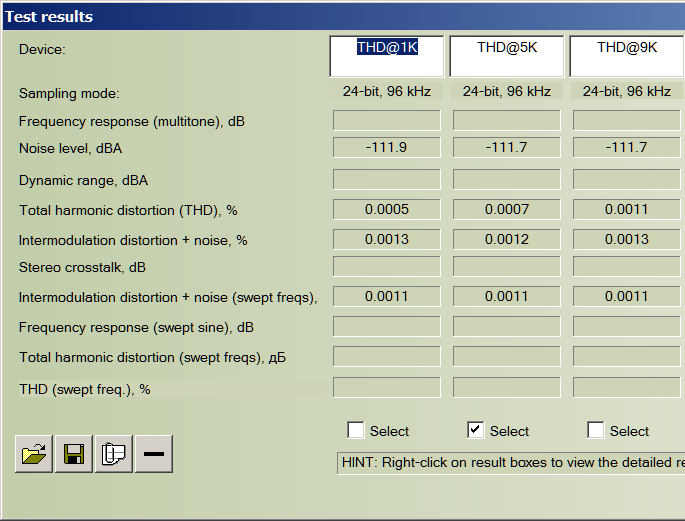Click the HINT right-click message bar
The height and width of the screenshot is (521, 685).
coord(511,463)
